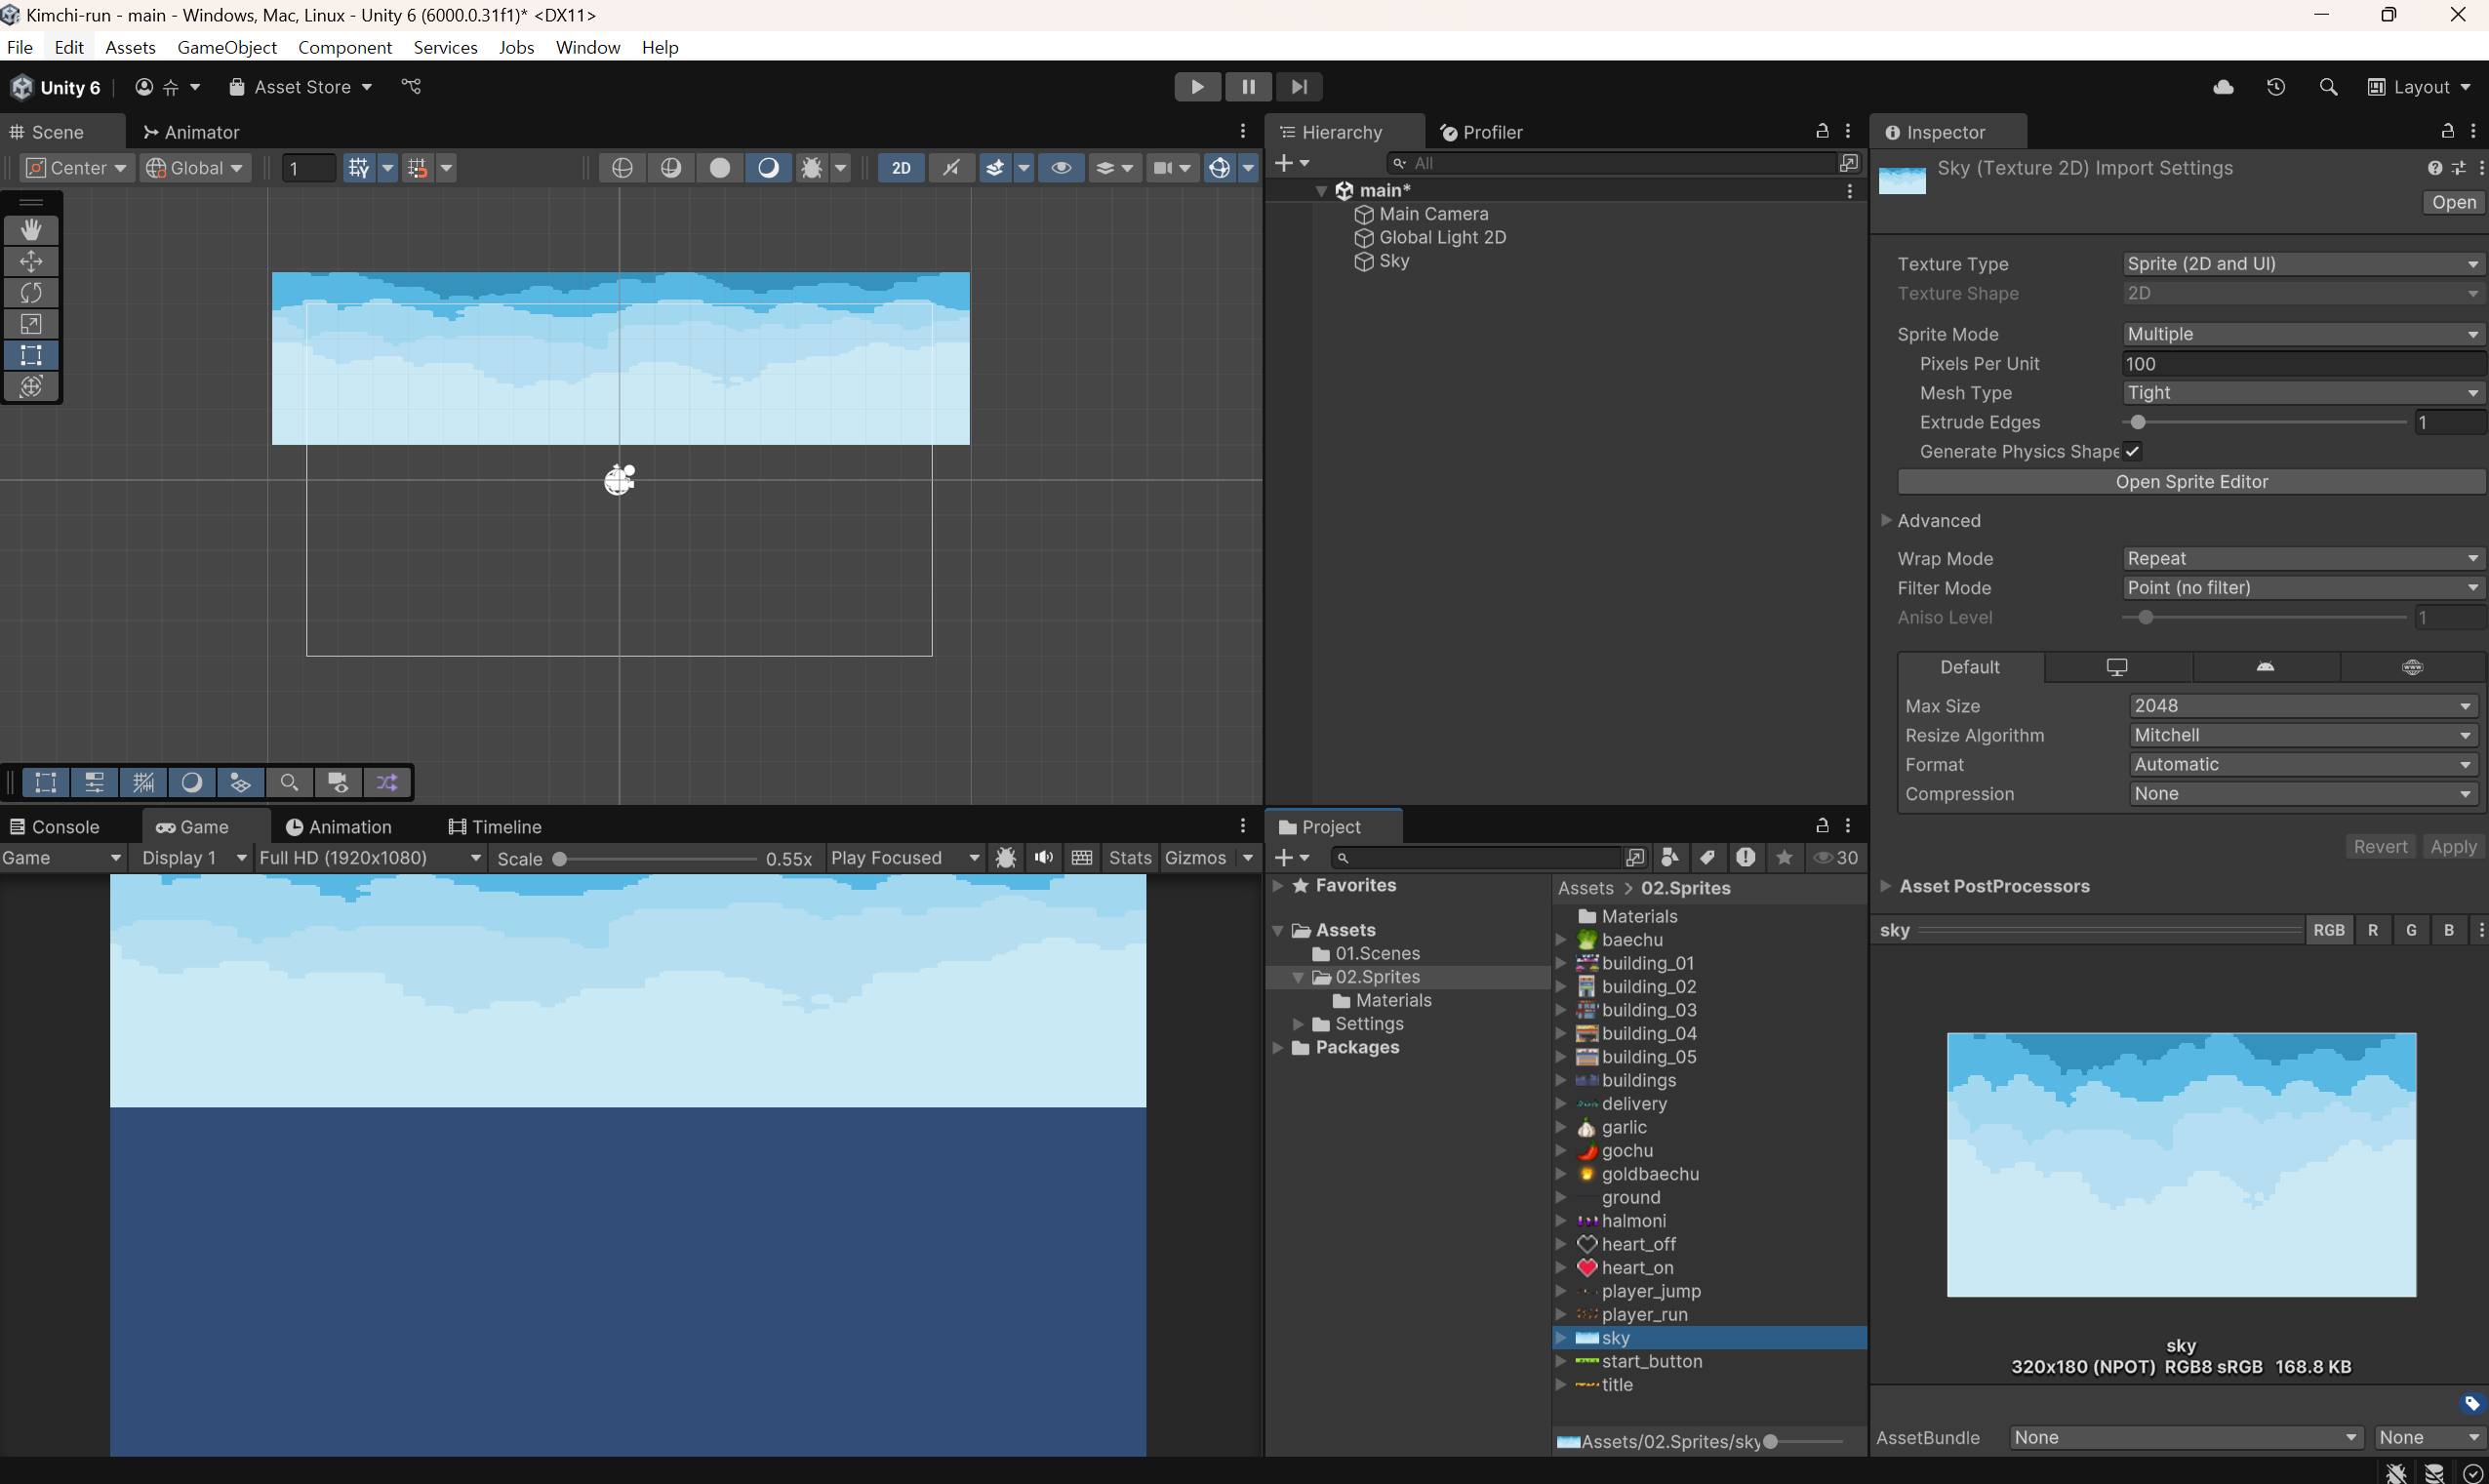2489x1484 pixels.
Task: Adjust the Extrude Edges slider
Action: [x=2138, y=422]
